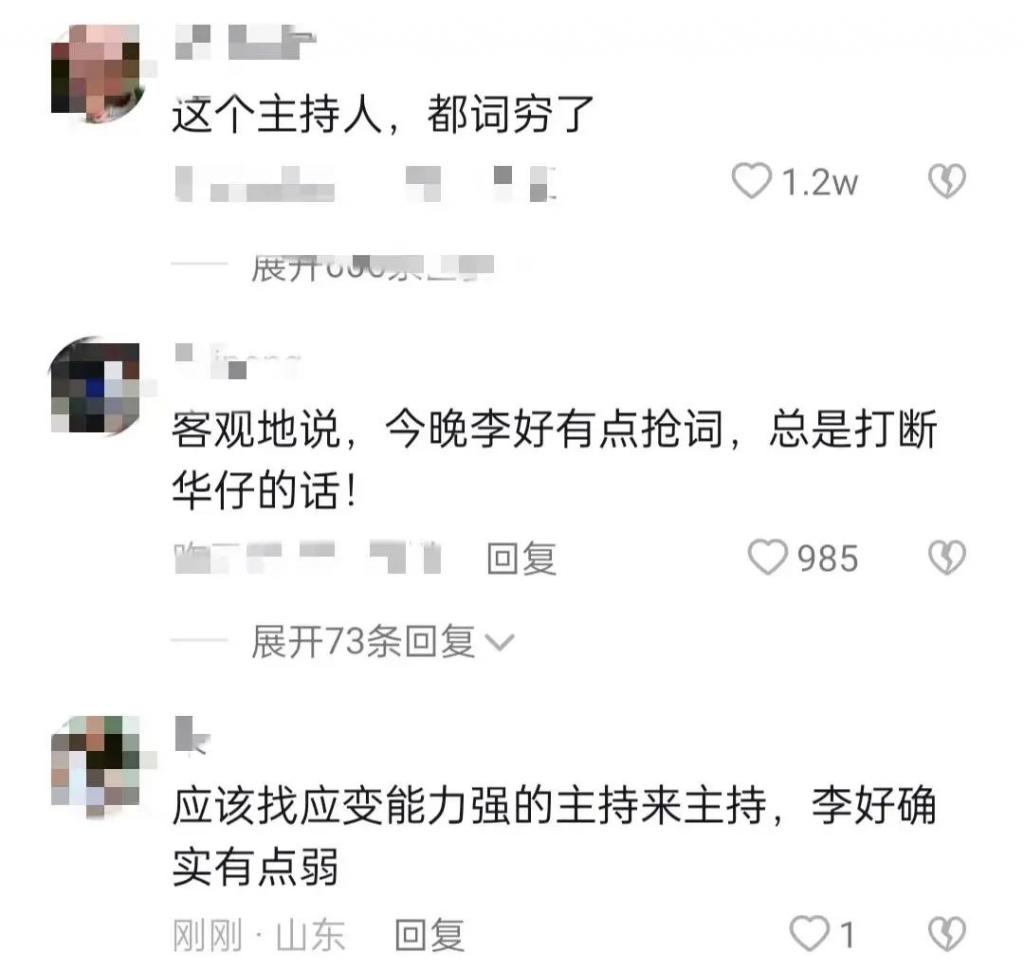Tap the comment text "这个主持人,都词穷了"

(383, 114)
